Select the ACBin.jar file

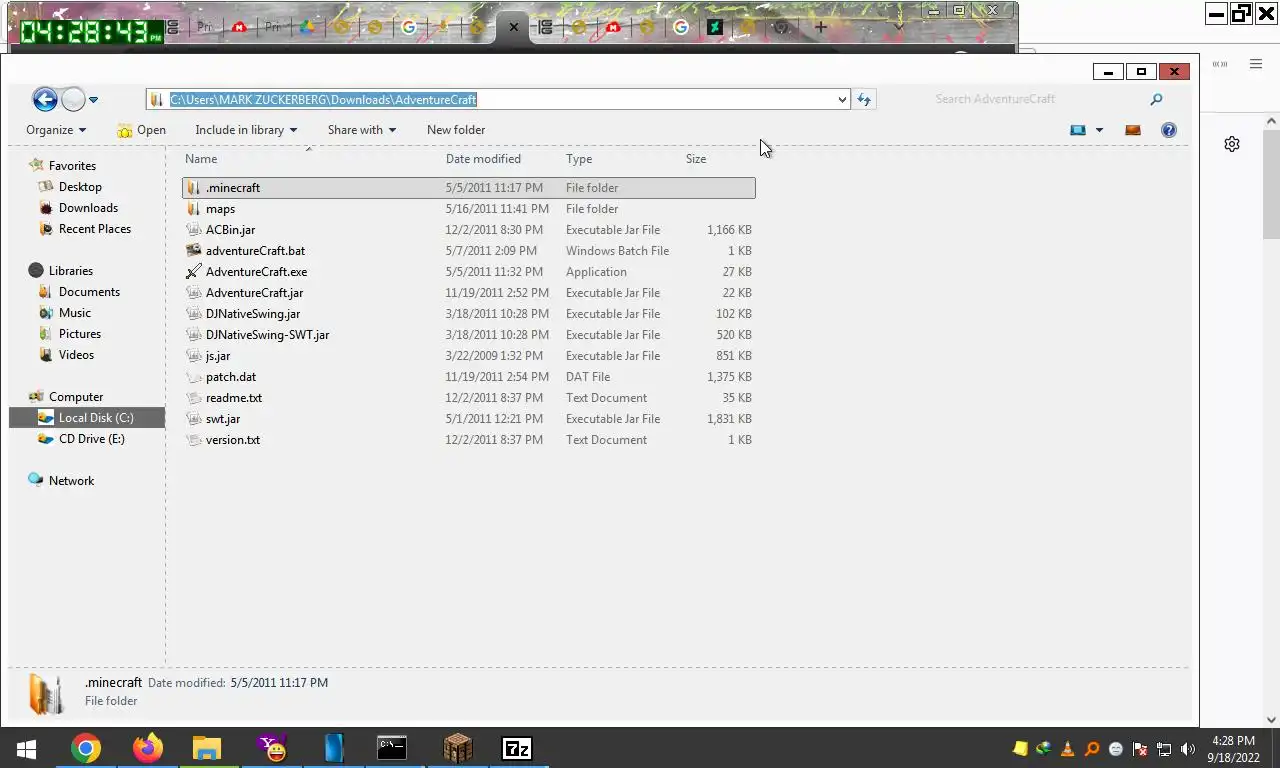(468, 230)
